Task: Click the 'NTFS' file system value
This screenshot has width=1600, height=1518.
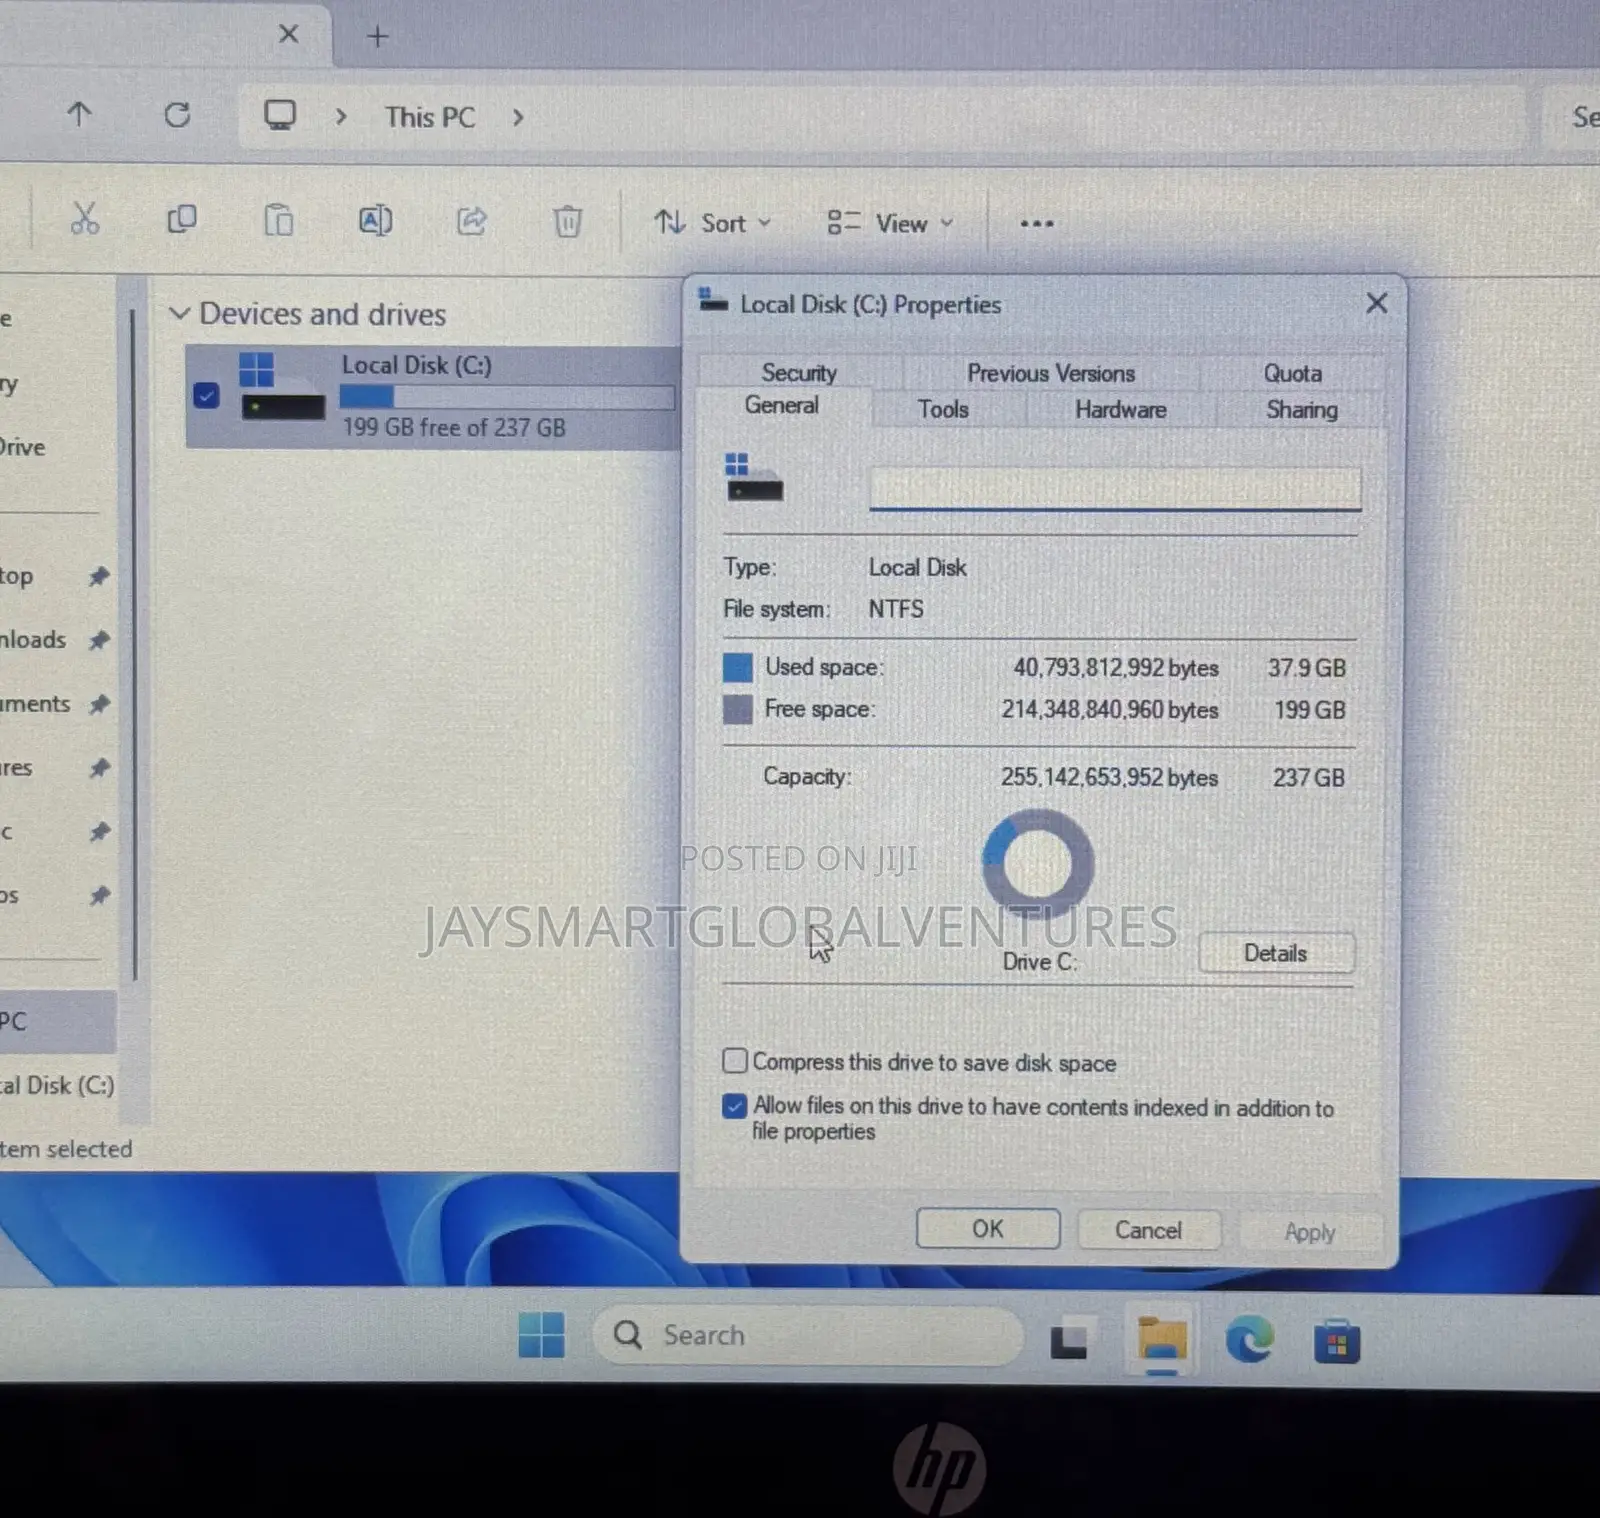Action: tap(896, 609)
